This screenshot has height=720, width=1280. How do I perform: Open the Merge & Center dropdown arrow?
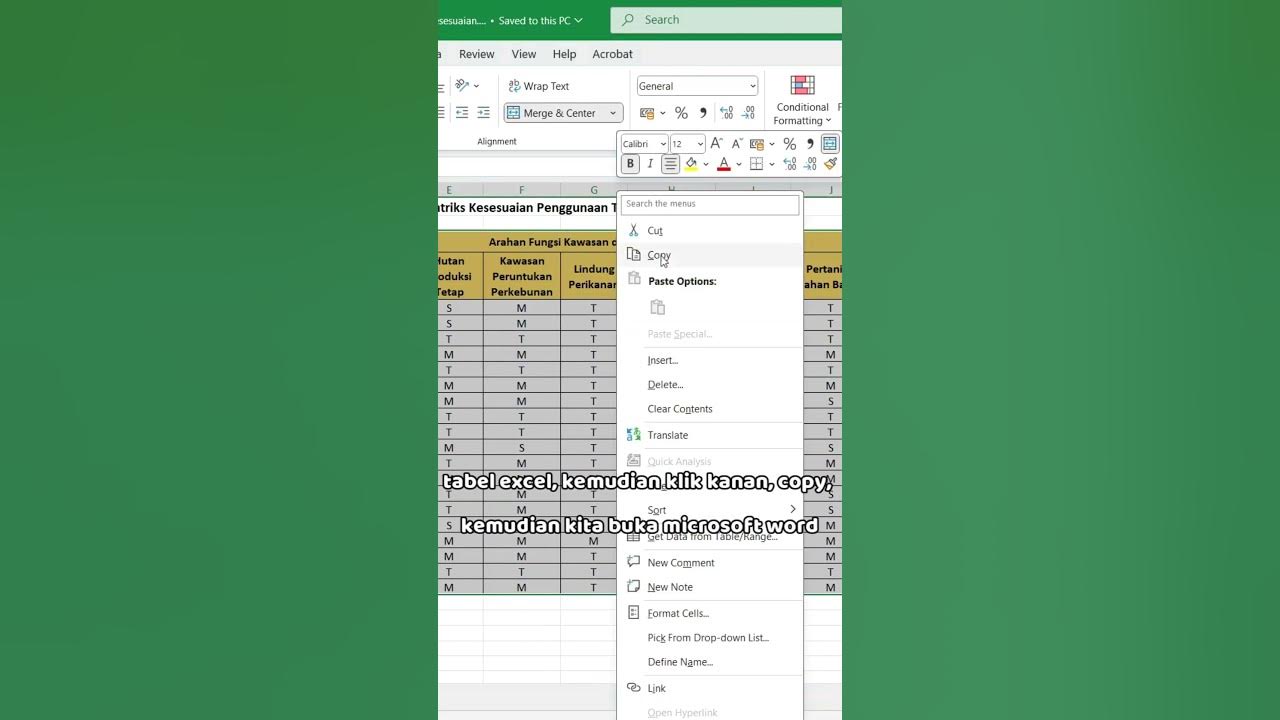click(x=613, y=113)
